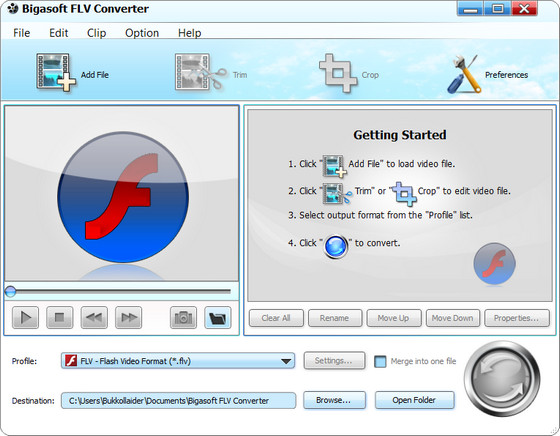Viewport: 560px width, 436px height.
Task: Click the Crop tool icon
Action: click(338, 73)
